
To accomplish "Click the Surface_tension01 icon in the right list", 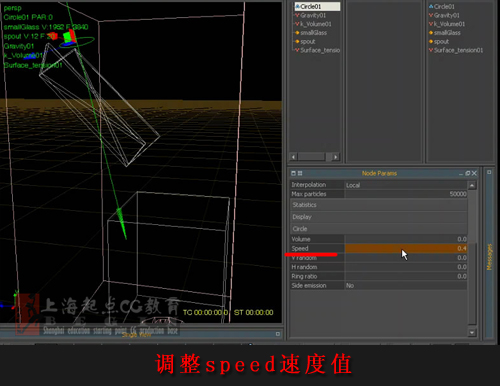I will [x=431, y=50].
